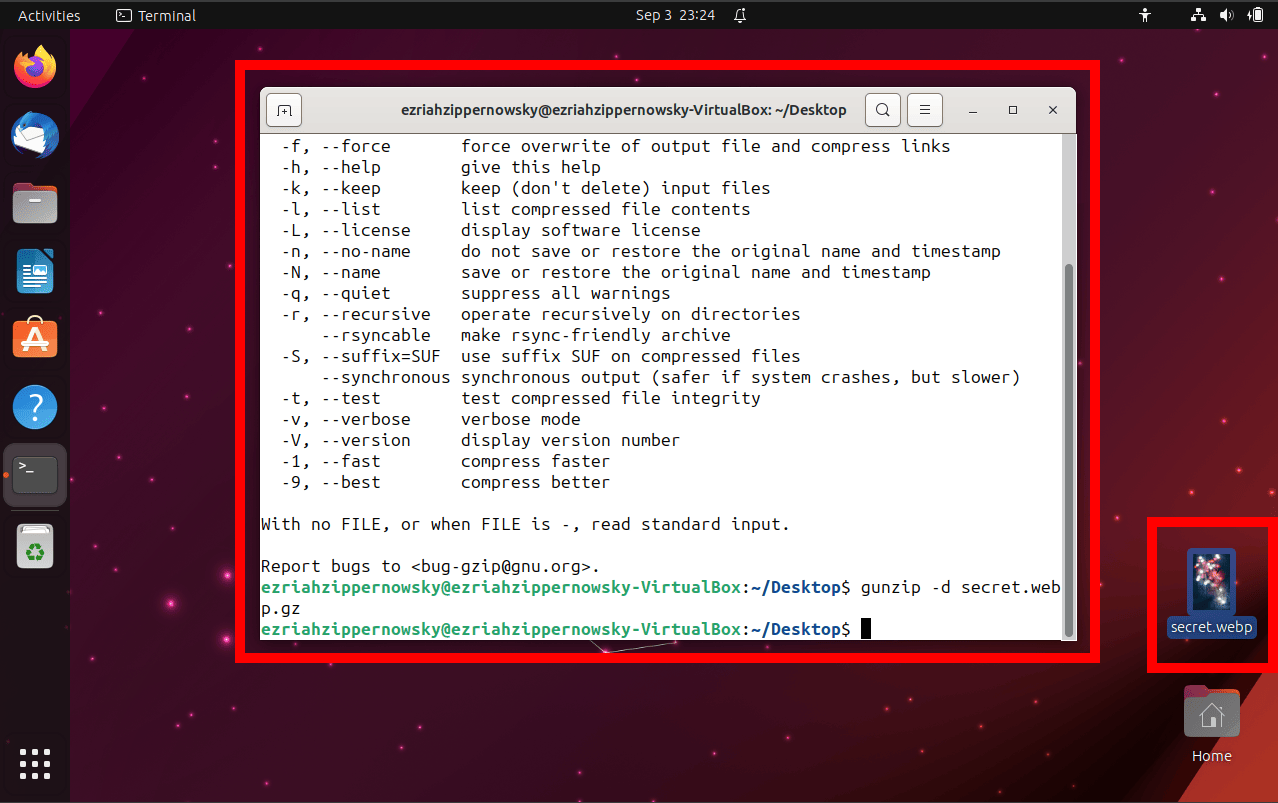Viewport: 1278px width, 803px height.
Task: Open the Files application
Action: point(35,203)
